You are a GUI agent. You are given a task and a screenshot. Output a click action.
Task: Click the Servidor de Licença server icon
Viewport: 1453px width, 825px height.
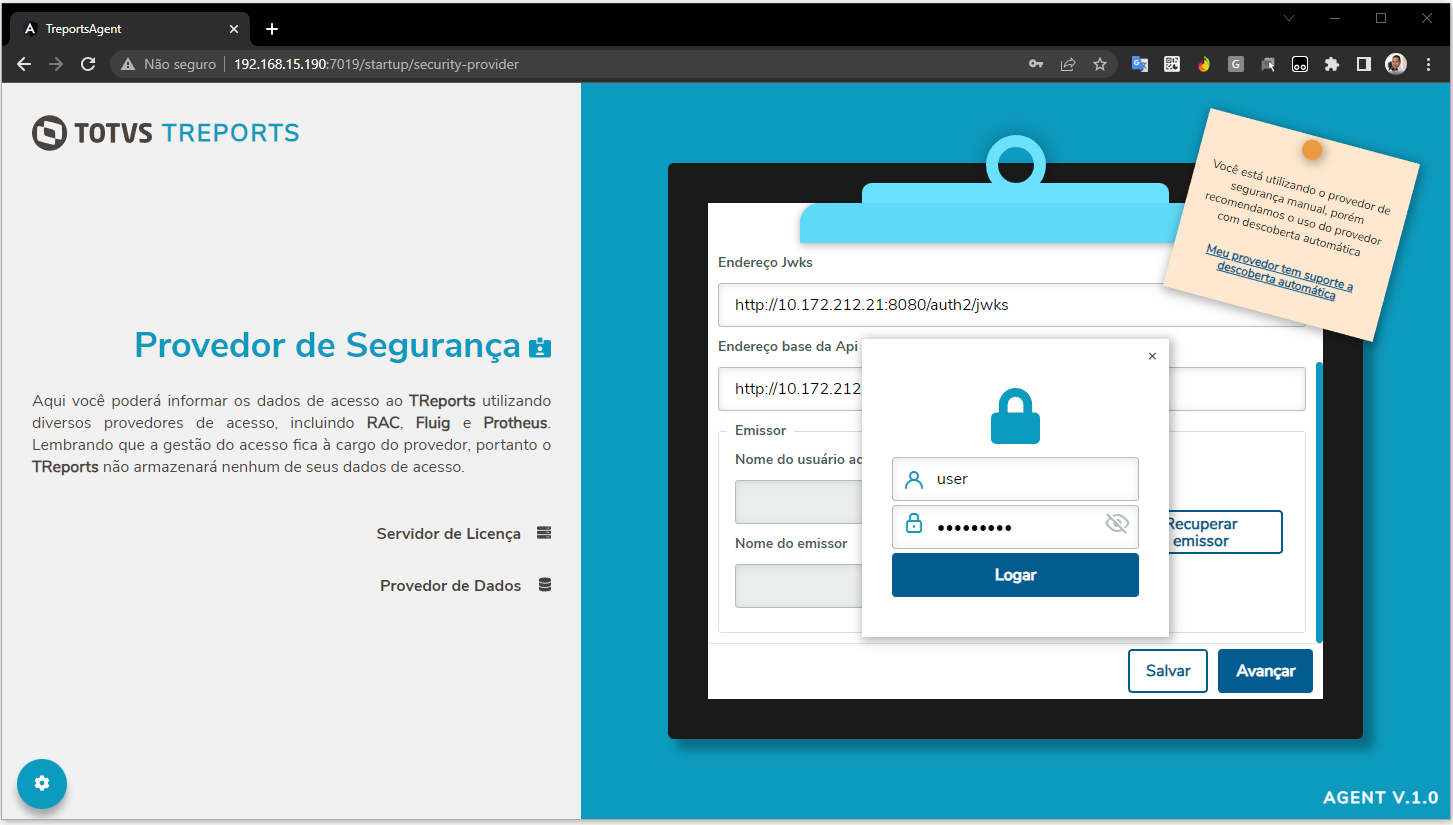(x=544, y=533)
